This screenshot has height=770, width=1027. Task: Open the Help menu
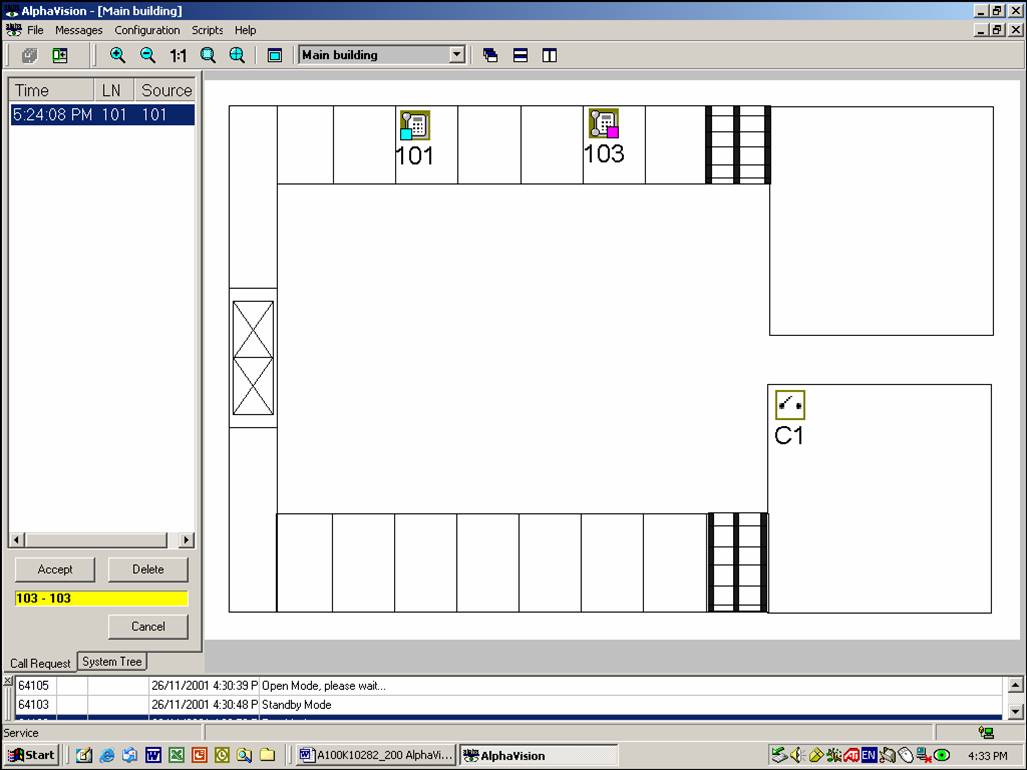[245, 30]
